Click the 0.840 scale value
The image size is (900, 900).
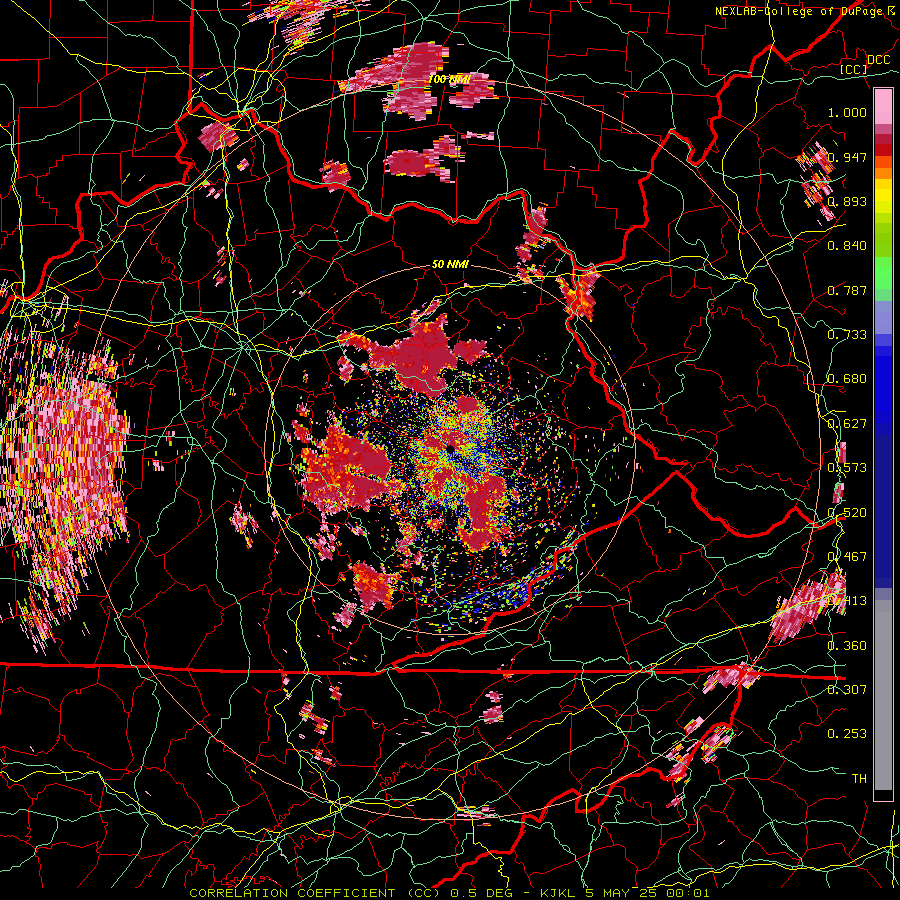847,246
